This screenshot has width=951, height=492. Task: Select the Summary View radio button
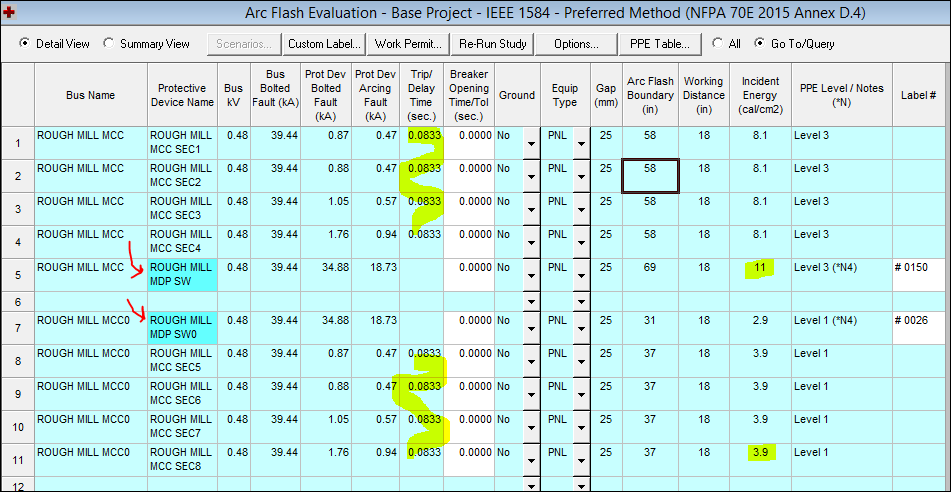coord(109,44)
